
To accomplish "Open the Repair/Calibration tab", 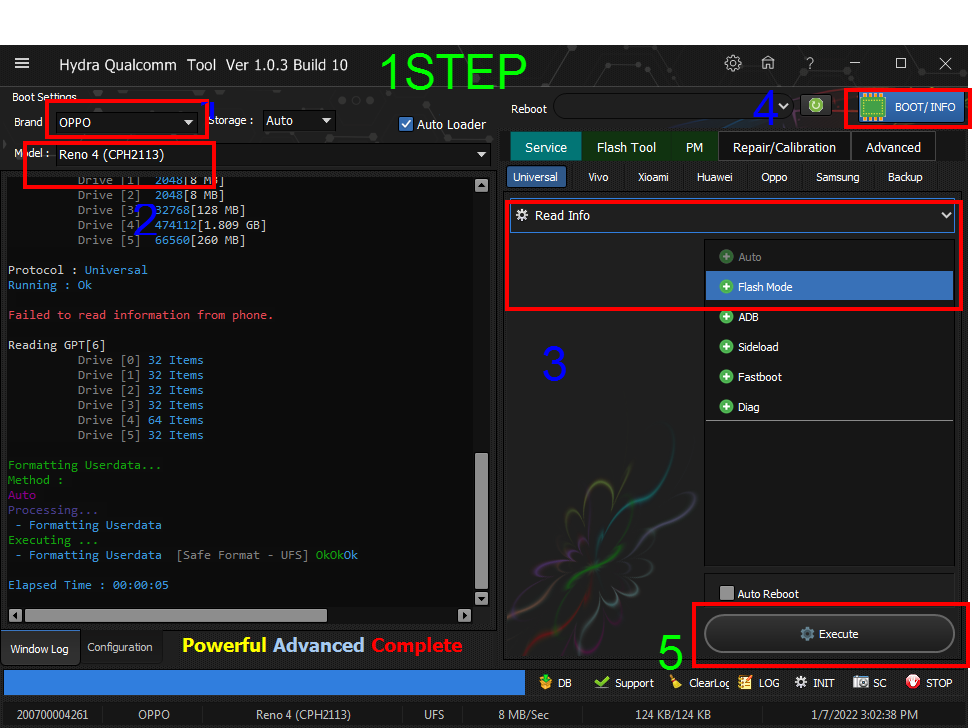I will [x=784, y=148].
